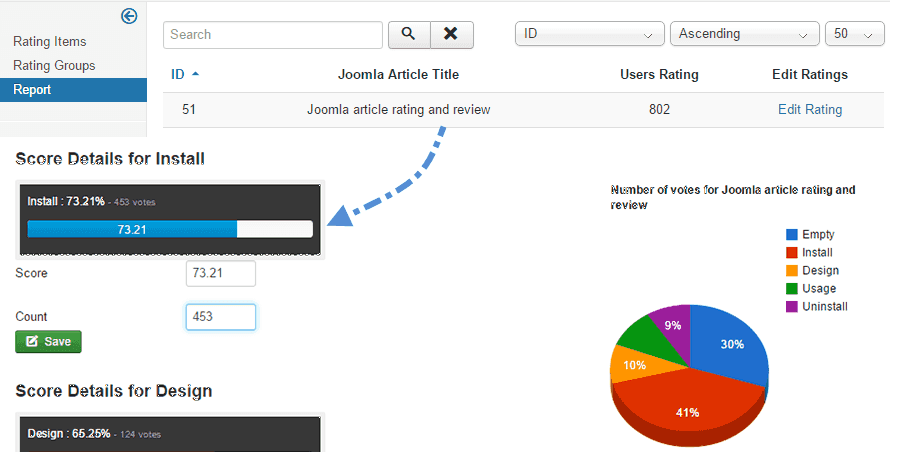The width and height of the screenshot is (900, 452).
Task: Click the green Usage legend swatch
Action: [x=791, y=288]
